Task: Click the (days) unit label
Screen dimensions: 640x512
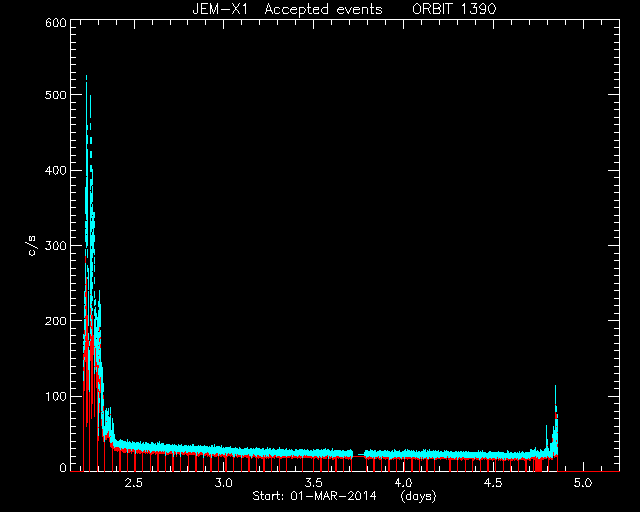Action: (418, 496)
